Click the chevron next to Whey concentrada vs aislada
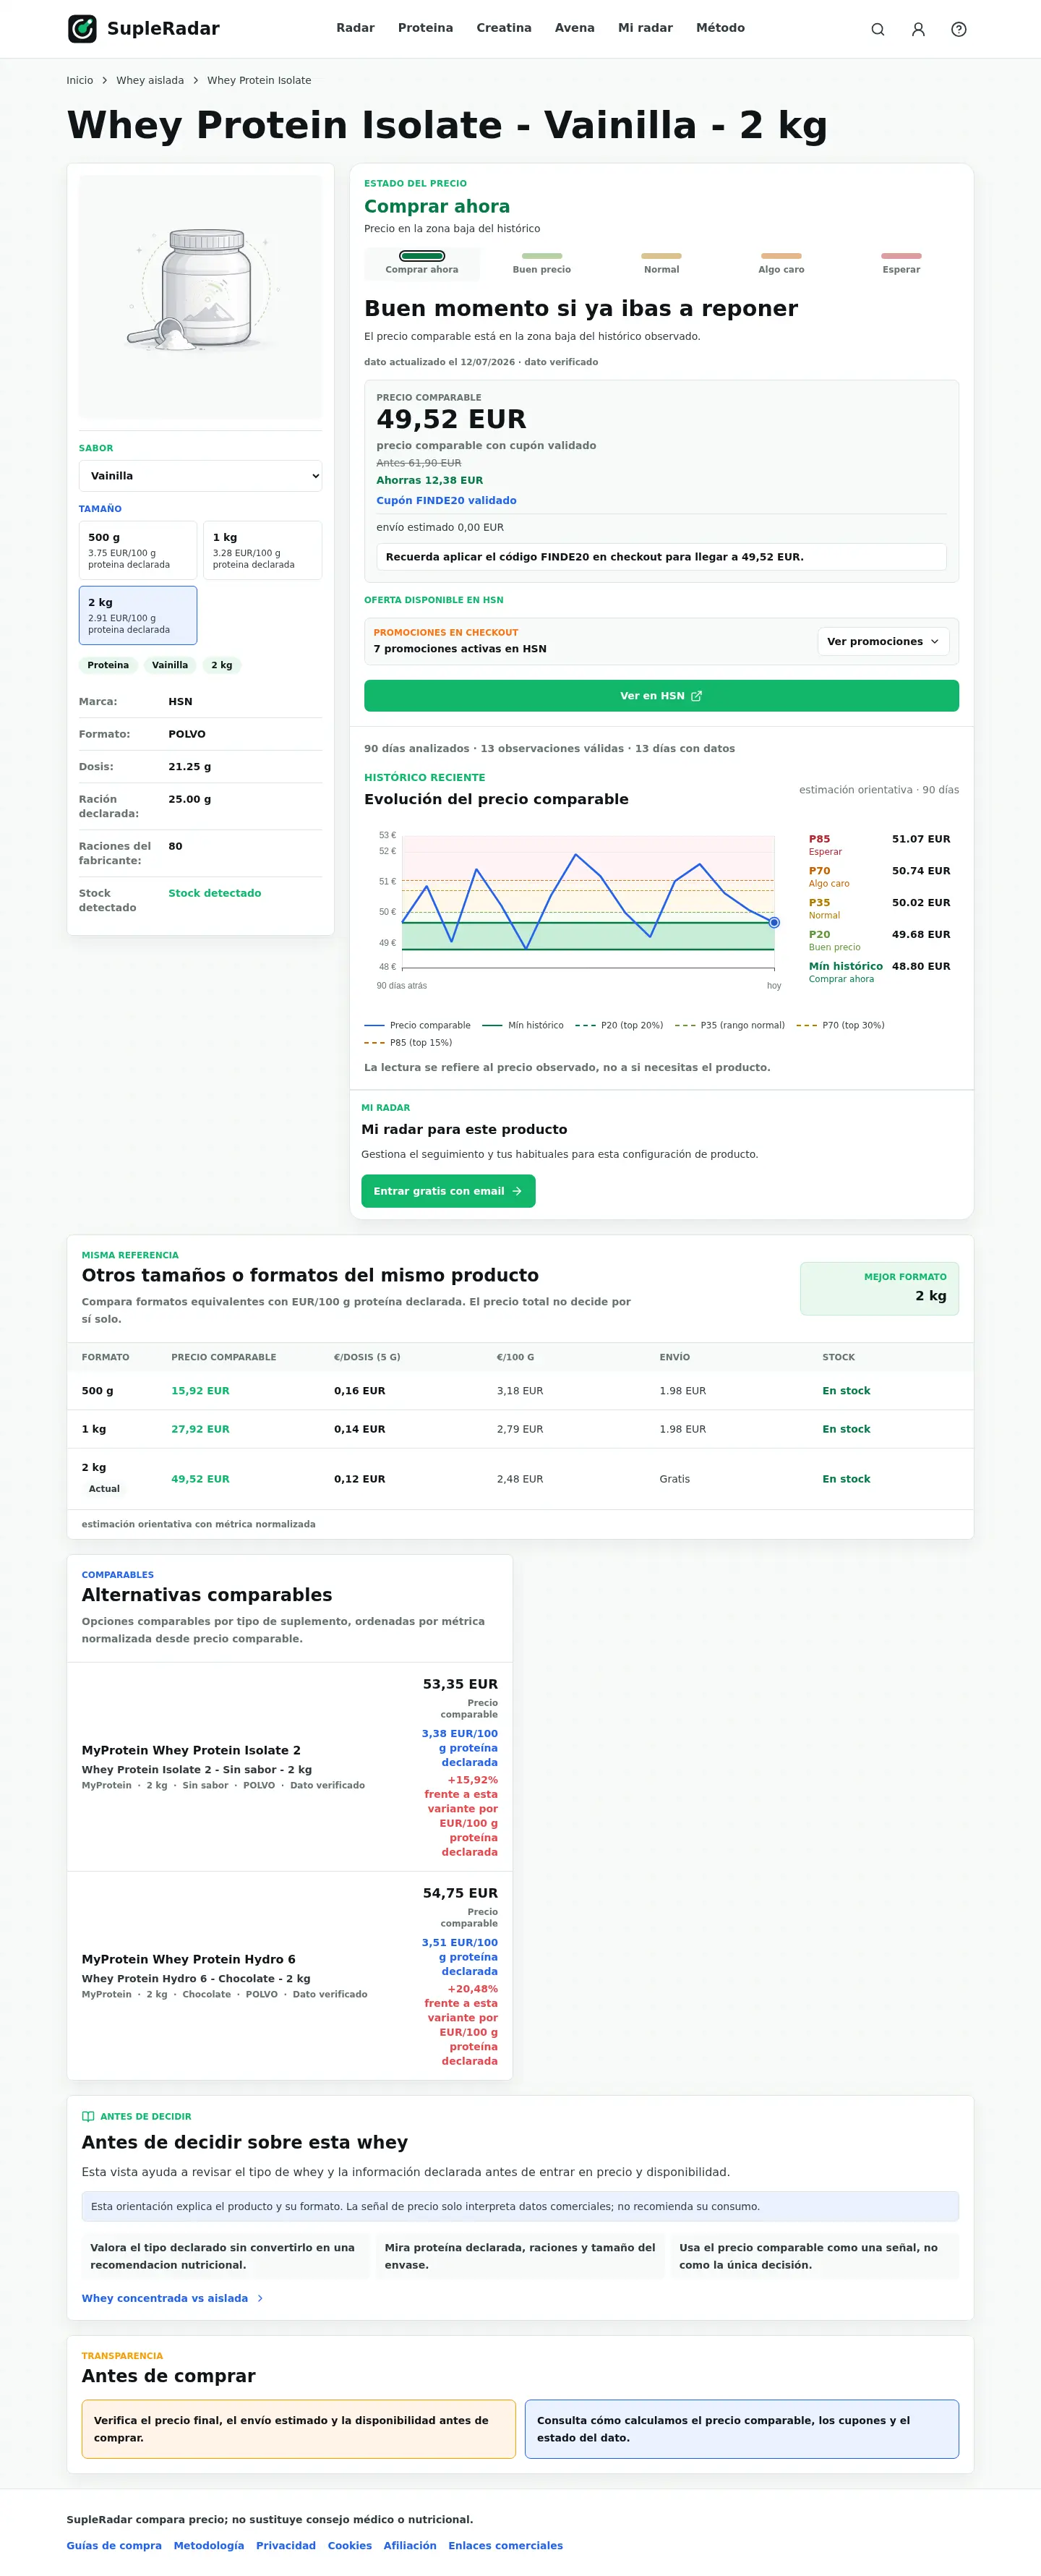Image resolution: width=1041 pixels, height=2576 pixels. coord(260,2298)
